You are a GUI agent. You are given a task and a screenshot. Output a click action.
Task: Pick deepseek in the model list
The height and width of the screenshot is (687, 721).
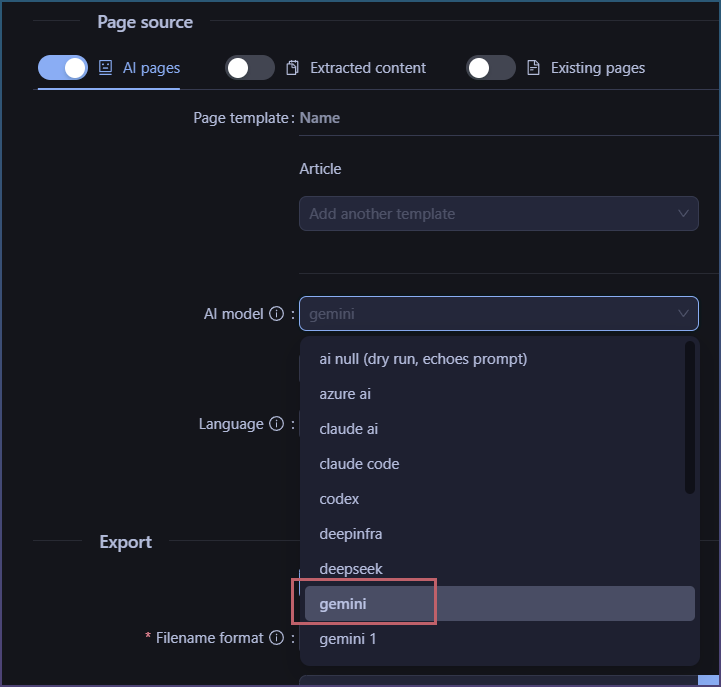click(499, 568)
